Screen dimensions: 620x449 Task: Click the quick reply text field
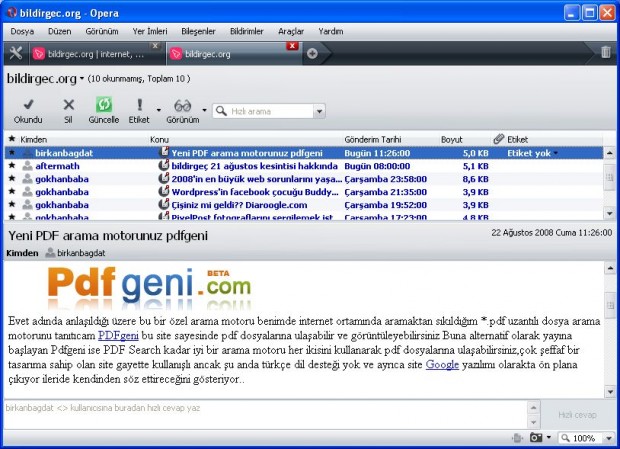click(265, 415)
